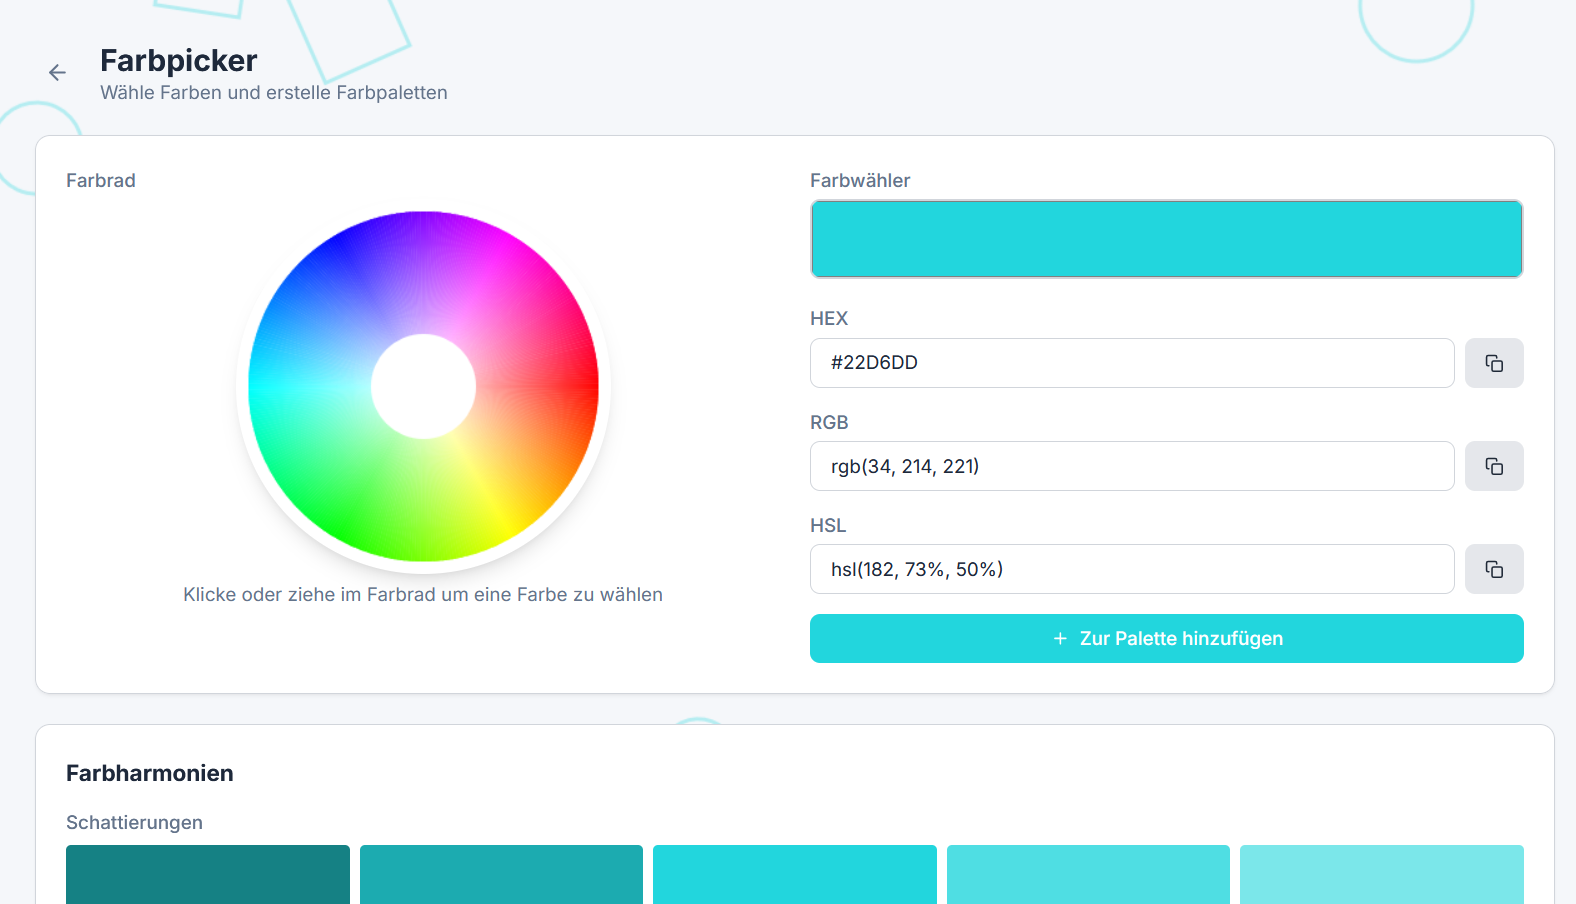Screen dimensions: 1576x904
Task: Focus the HEX input field
Action: [x=1131, y=363]
